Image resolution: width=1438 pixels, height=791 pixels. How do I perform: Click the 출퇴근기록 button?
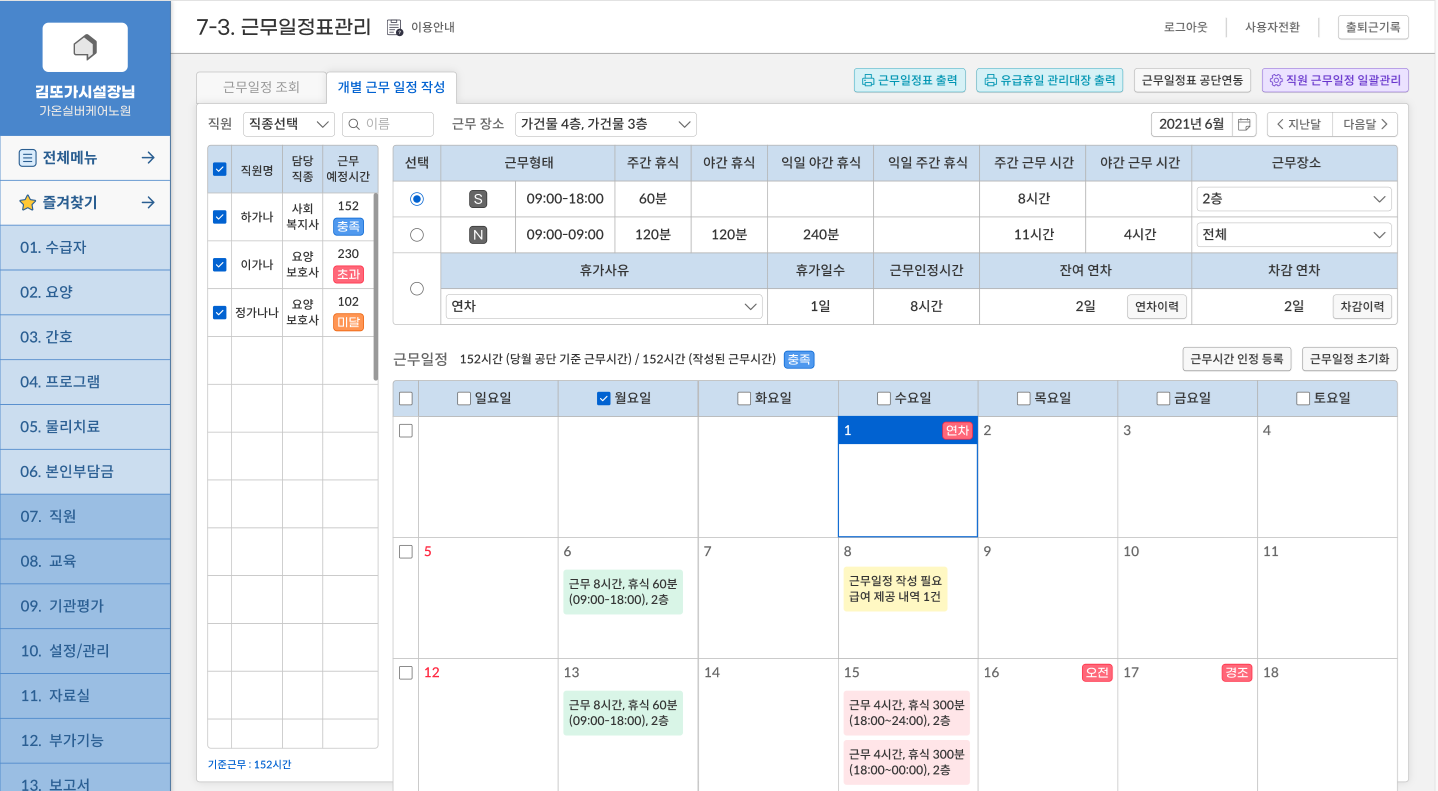click(x=1373, y=27)
